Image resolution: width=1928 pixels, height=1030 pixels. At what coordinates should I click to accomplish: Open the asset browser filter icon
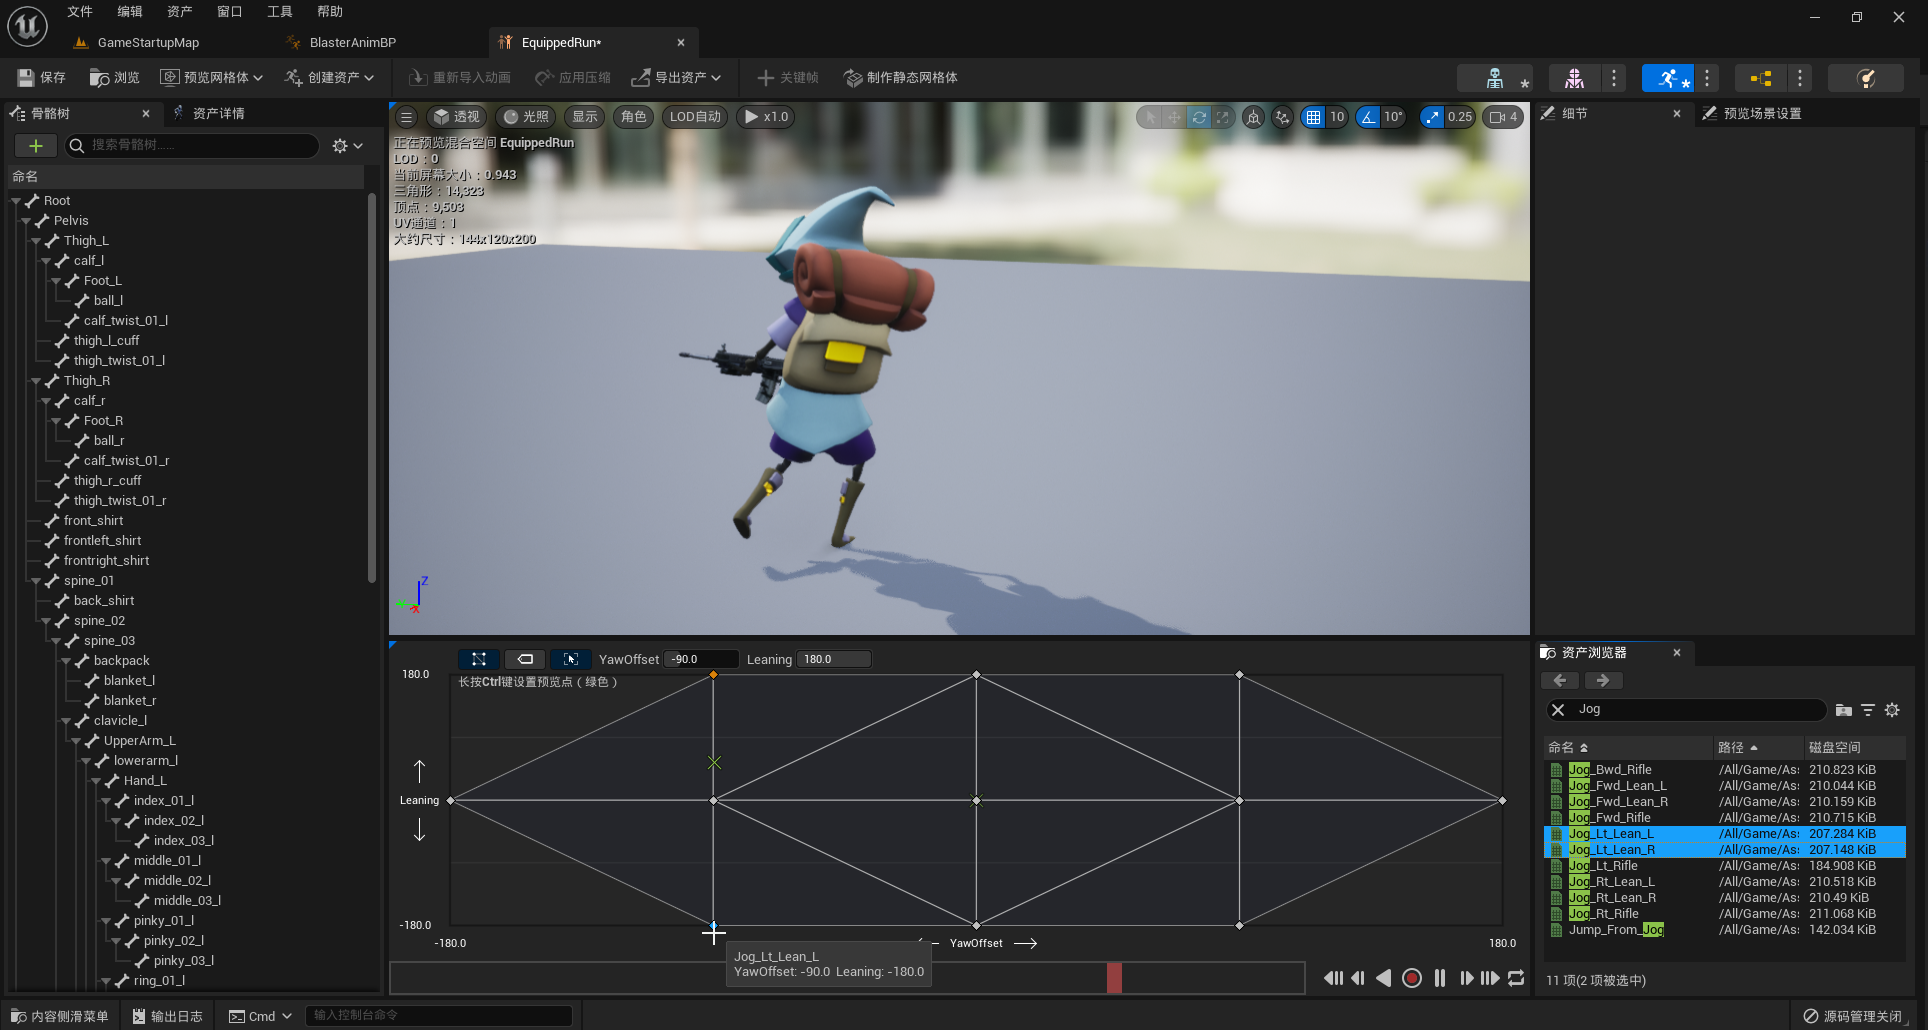1868,710
